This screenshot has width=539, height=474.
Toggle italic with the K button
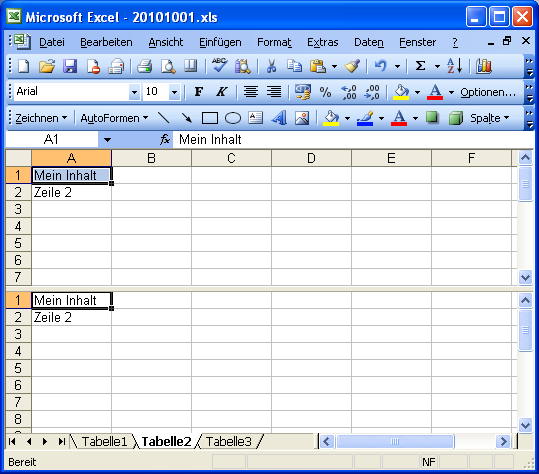(222, 92)
